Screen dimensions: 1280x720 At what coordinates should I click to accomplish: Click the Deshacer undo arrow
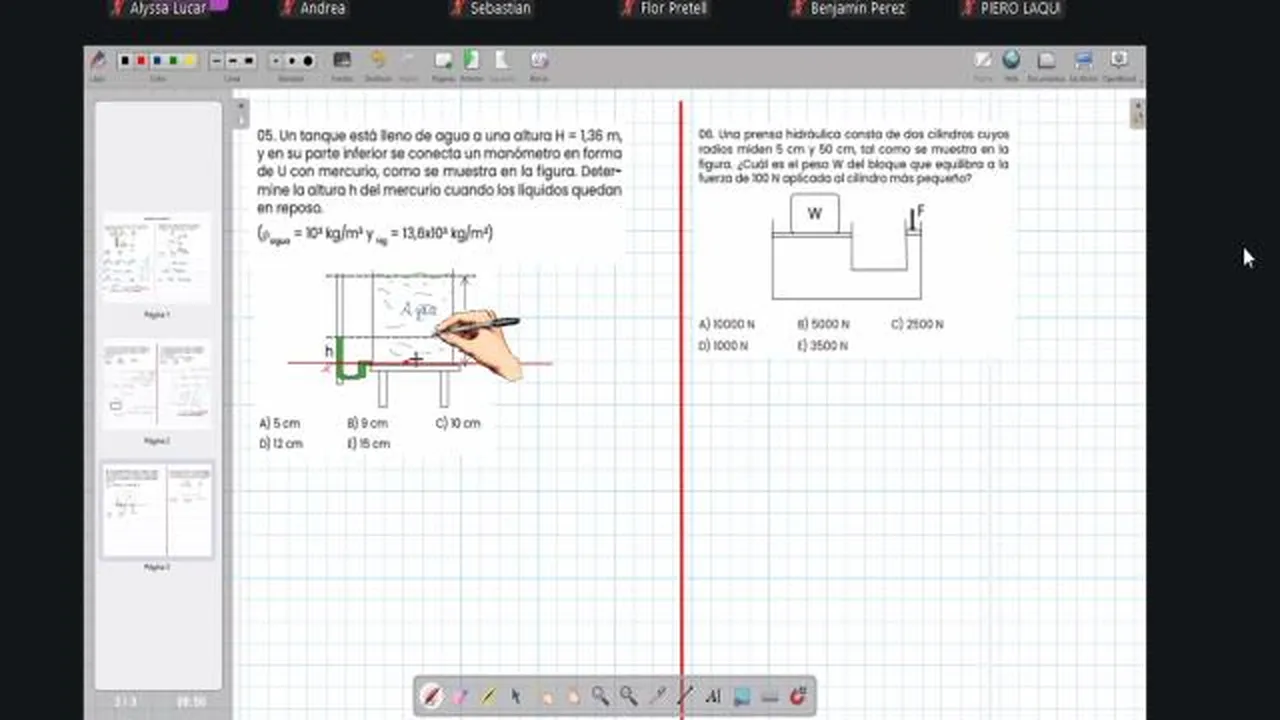378,64
